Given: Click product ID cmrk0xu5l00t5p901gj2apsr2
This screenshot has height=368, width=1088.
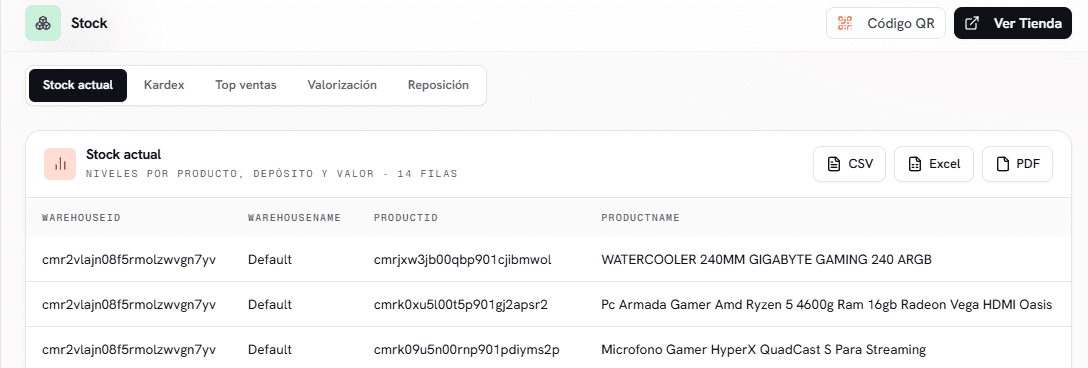Looking at the screenshot, I should point(461,305).
